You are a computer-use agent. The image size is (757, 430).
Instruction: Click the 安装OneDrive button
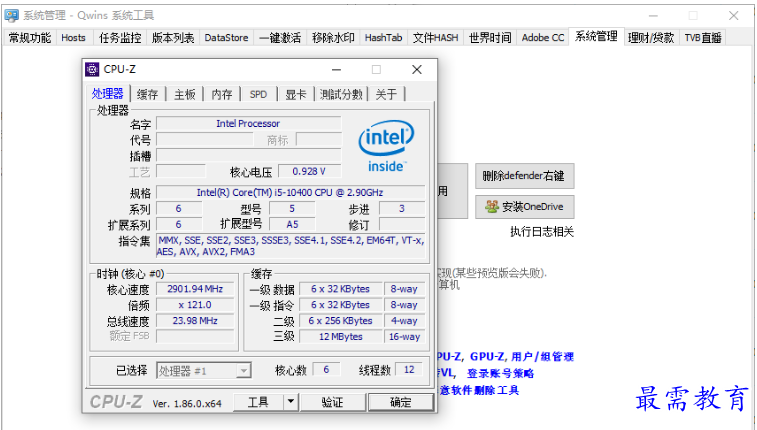[524, 207]
